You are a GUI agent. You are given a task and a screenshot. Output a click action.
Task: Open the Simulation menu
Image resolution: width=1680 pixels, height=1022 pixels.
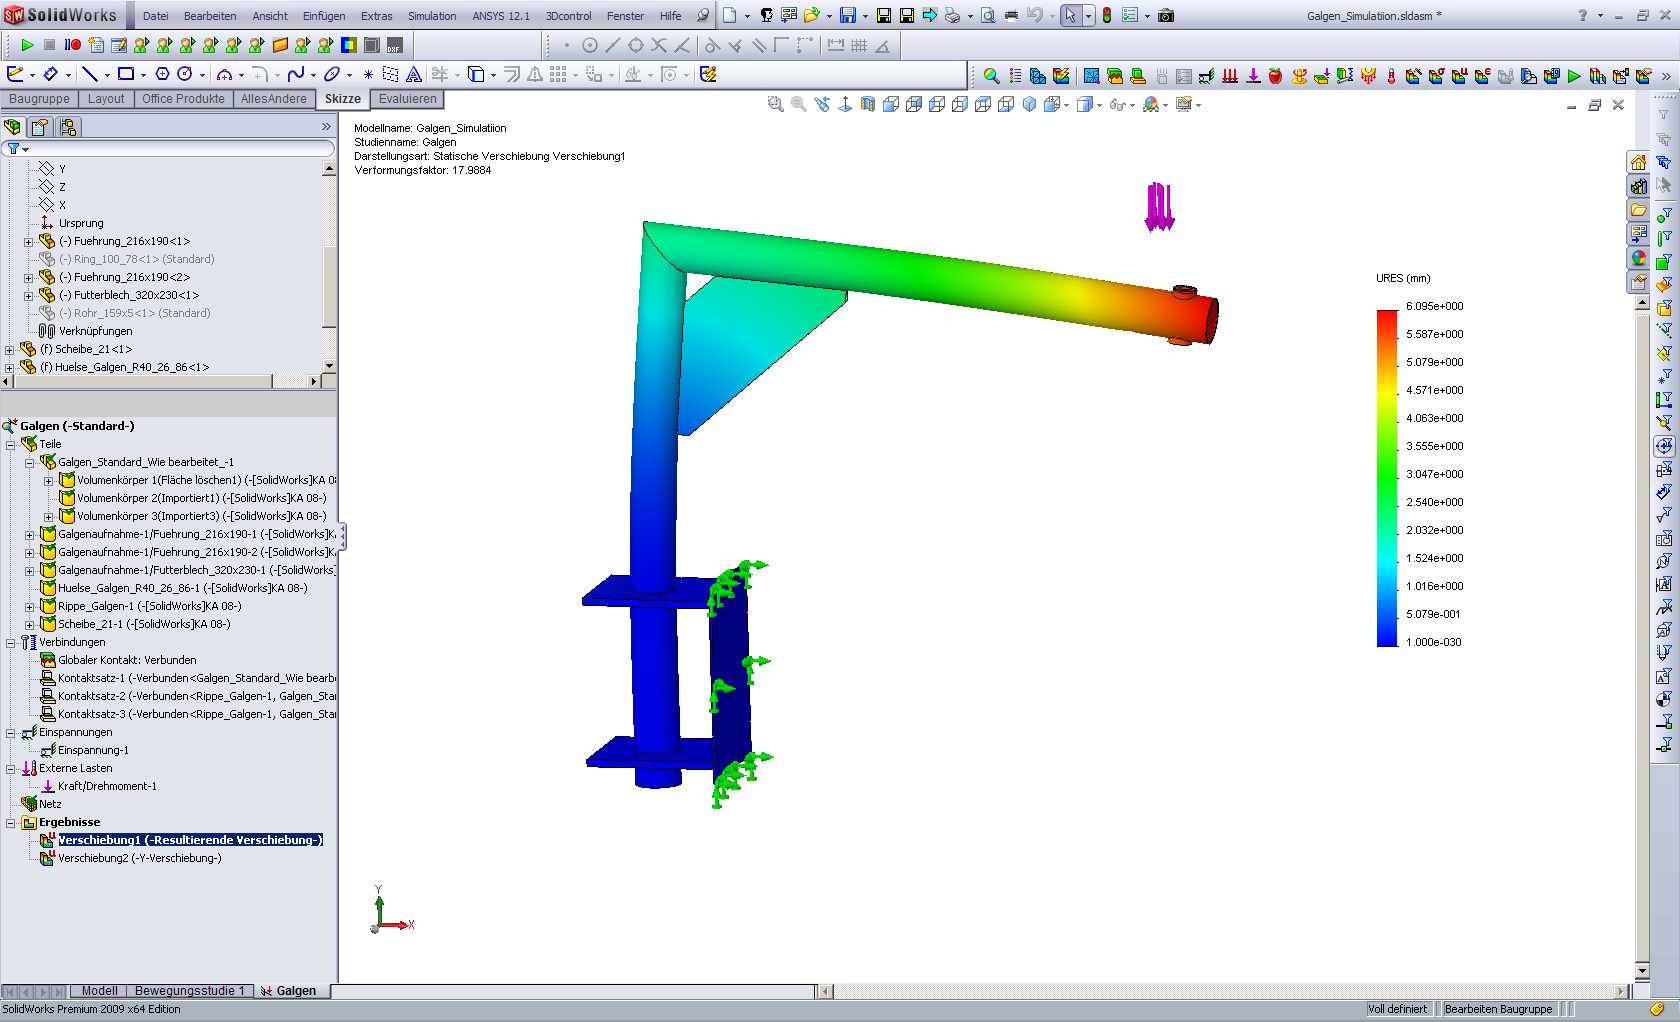coord(431,16)
